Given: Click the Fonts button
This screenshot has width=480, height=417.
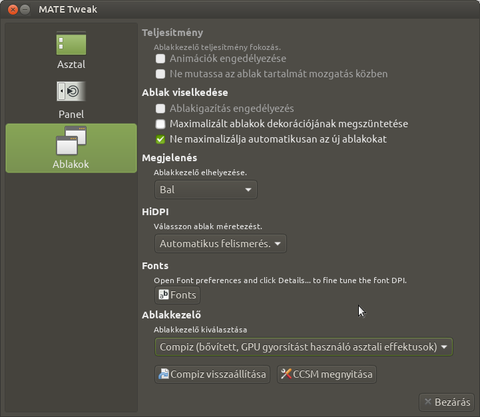Looking at the screenshot, I should click(177, 295).
